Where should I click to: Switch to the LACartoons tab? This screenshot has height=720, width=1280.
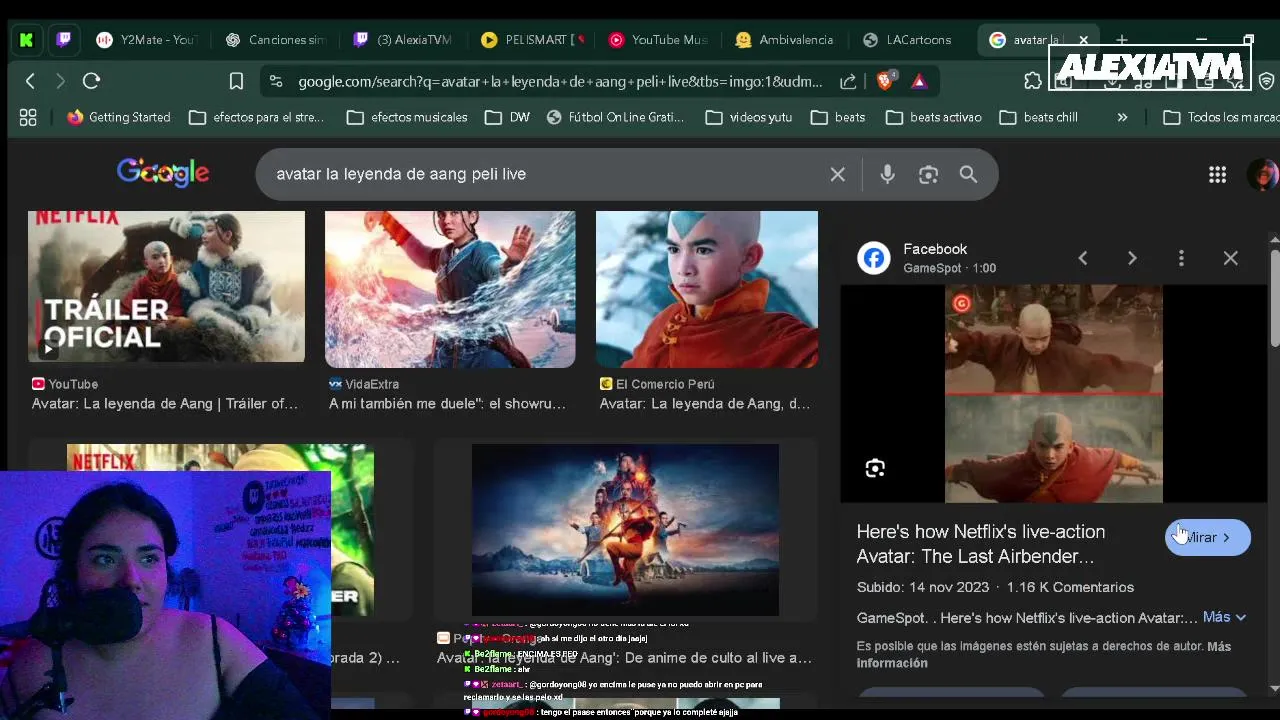[x=908, y=40]
